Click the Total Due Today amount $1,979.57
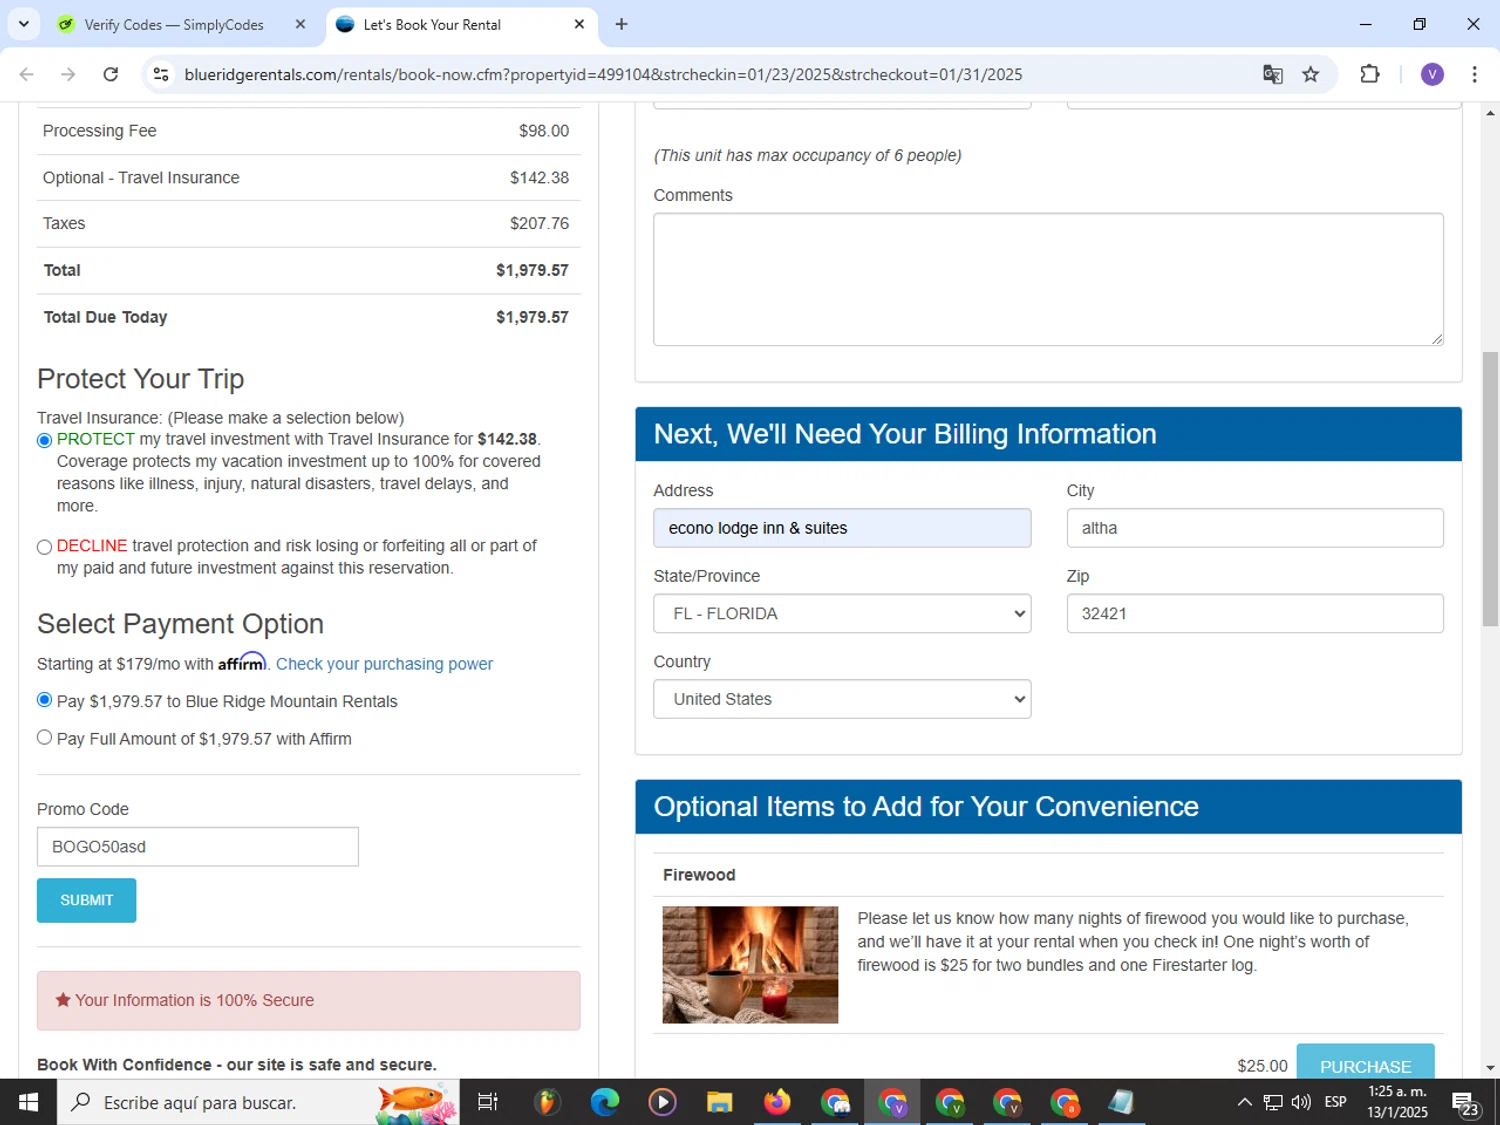Image resolution: width=1500 pixels, height=1125 pixels. pyautogui.click(x=532, y=317)
